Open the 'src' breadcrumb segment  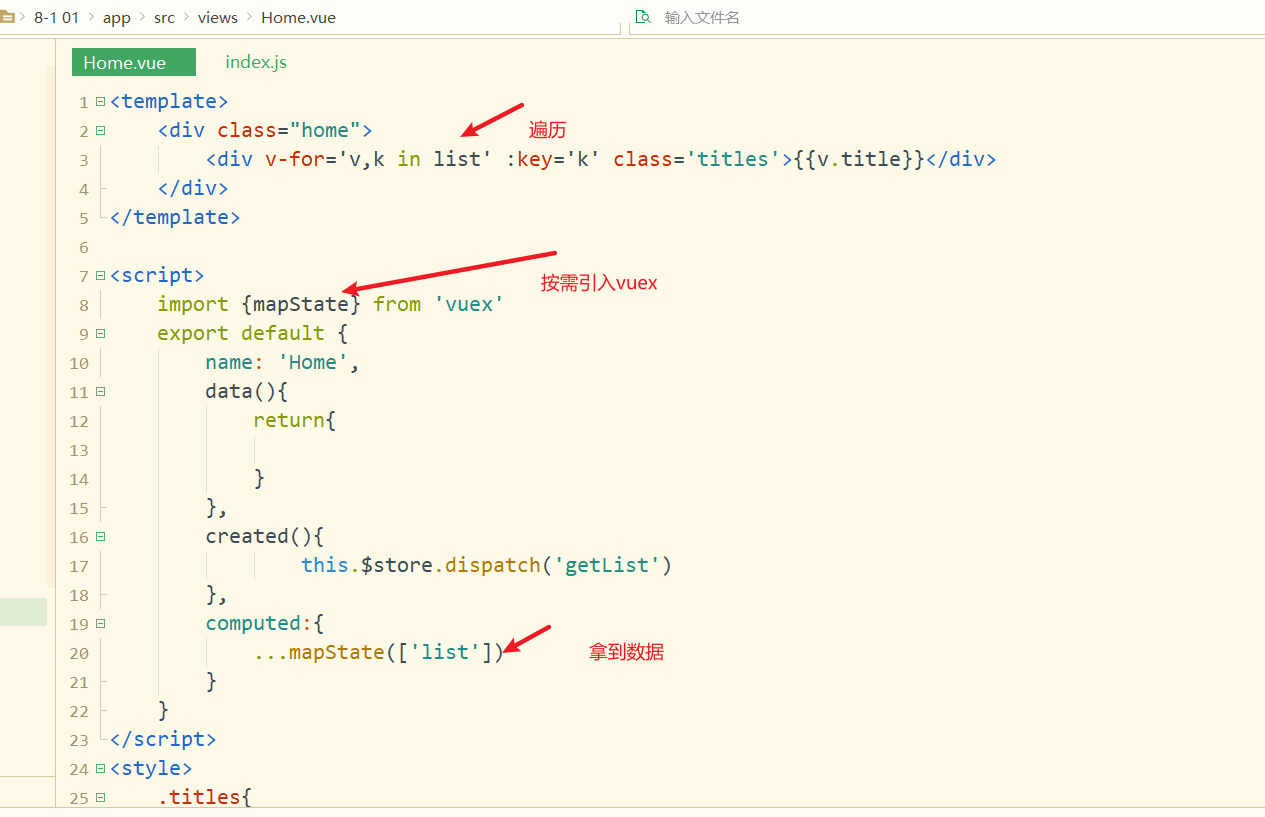tap(164, 18)
